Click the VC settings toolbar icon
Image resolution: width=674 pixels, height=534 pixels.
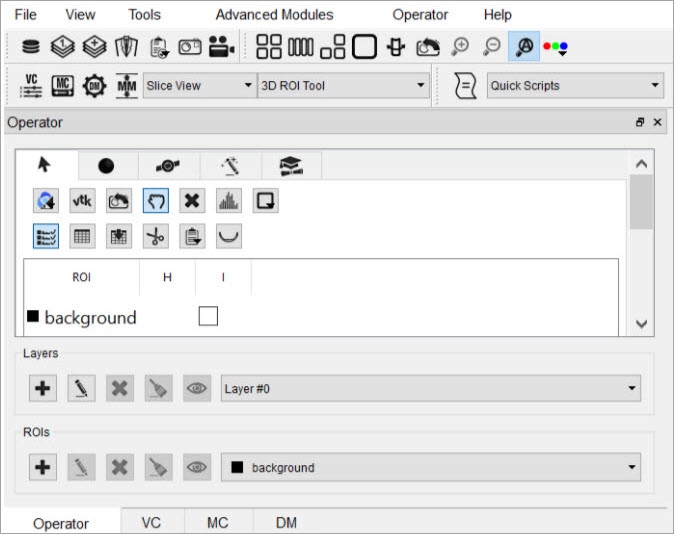pos(31,86)
